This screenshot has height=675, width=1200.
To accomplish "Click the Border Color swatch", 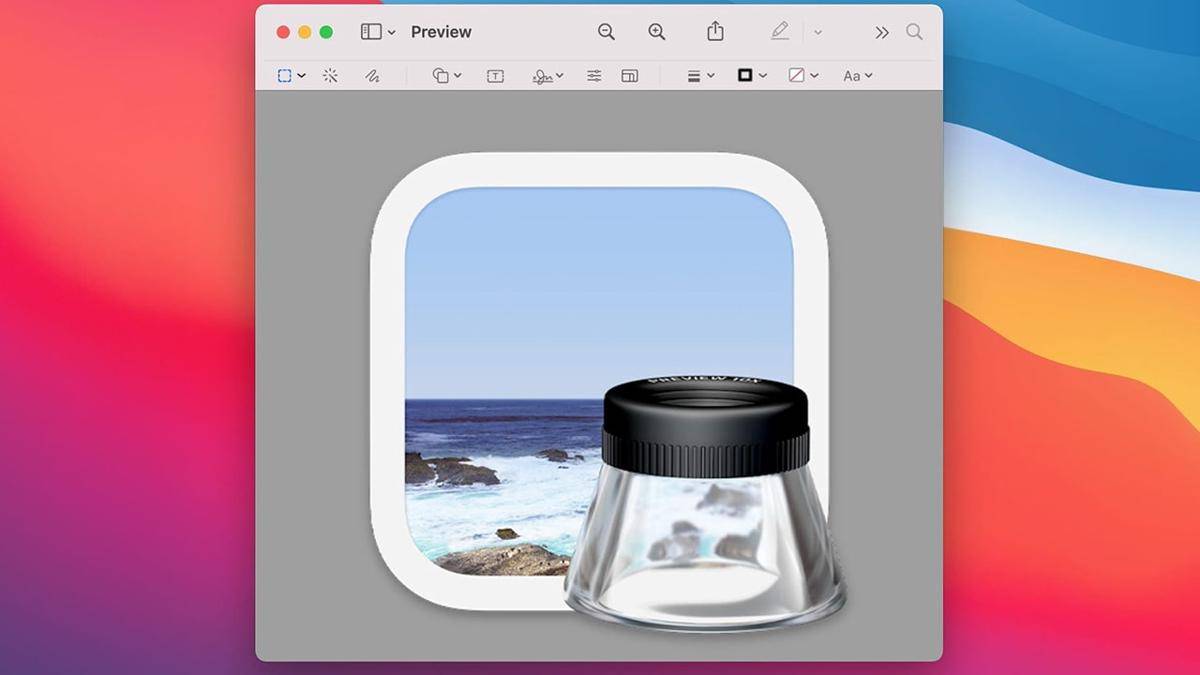I will coord(745,75).
